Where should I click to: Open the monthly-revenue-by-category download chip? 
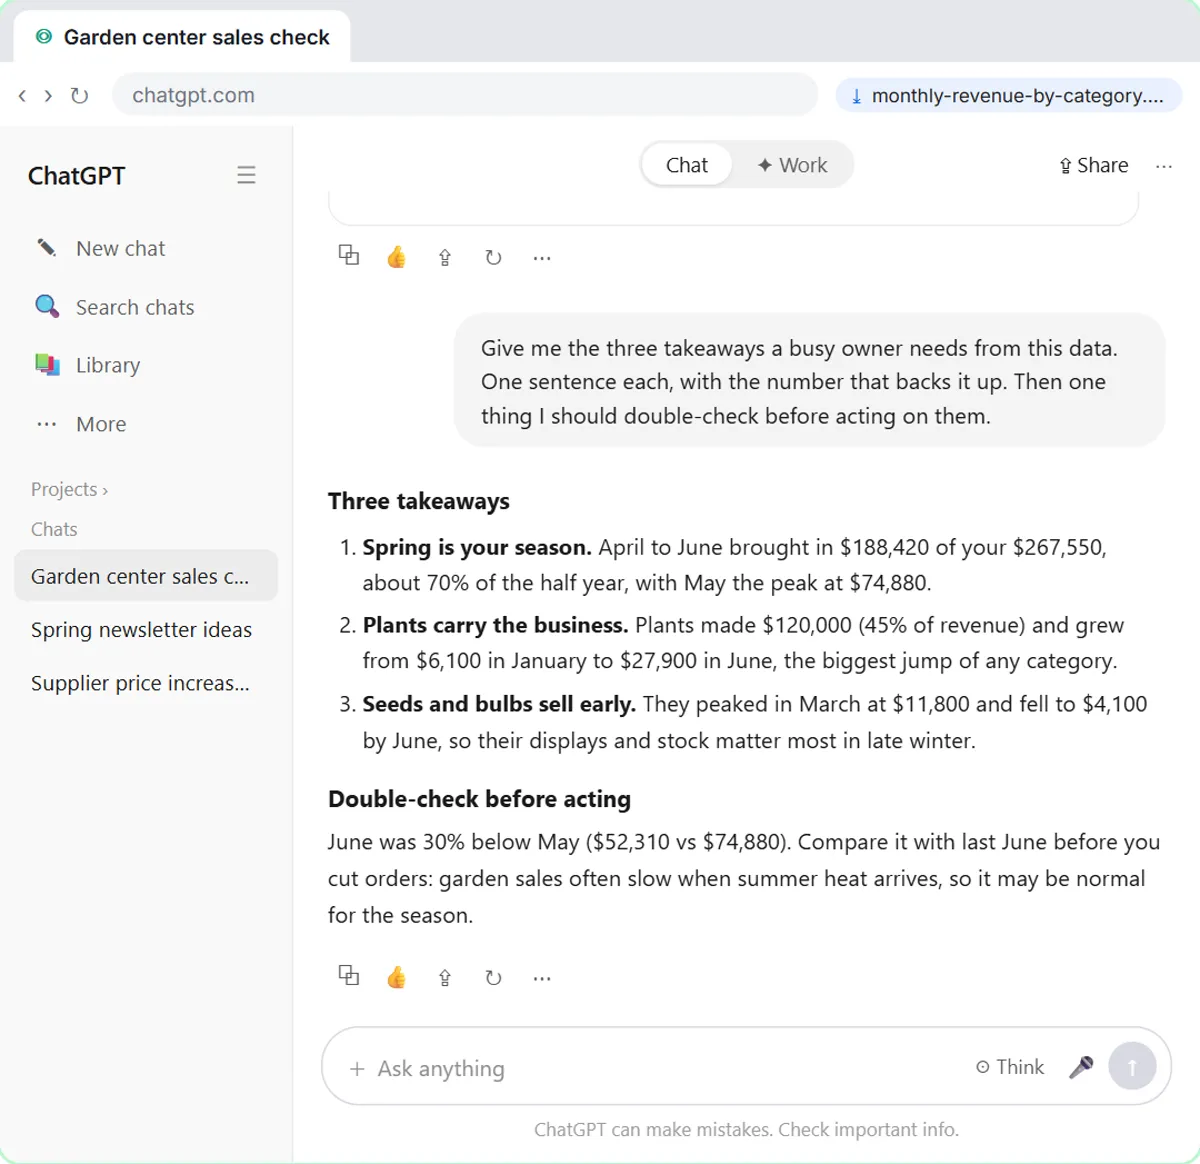[x=1009, y=96]
